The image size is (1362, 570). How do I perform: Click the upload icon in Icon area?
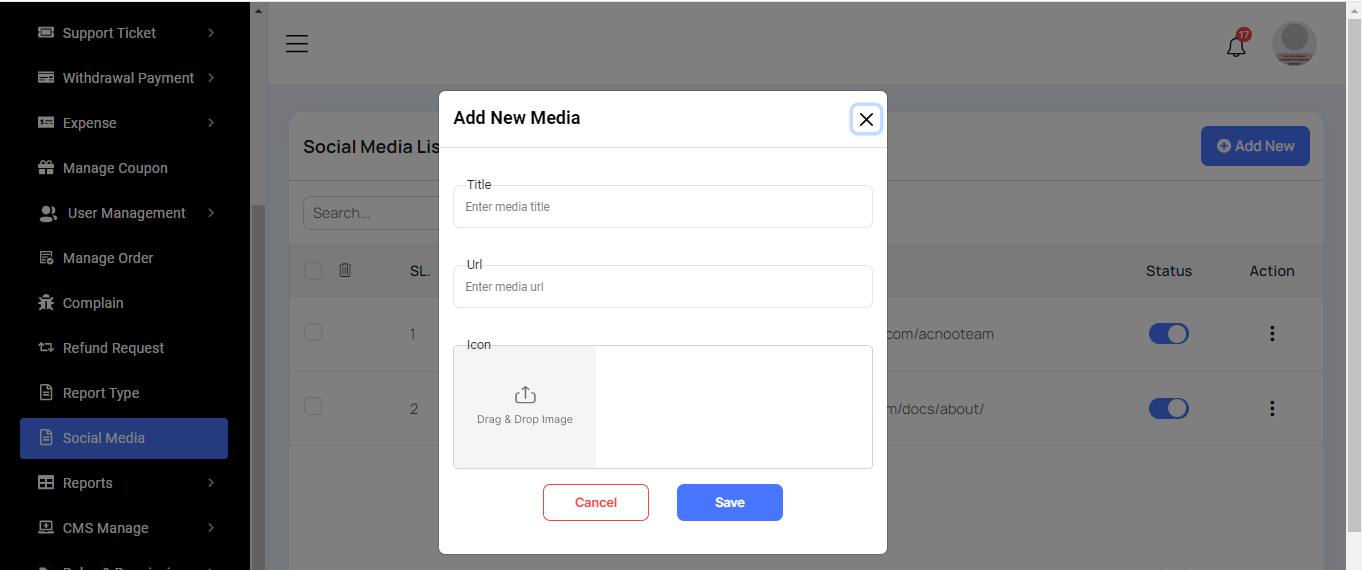(525, 395)
